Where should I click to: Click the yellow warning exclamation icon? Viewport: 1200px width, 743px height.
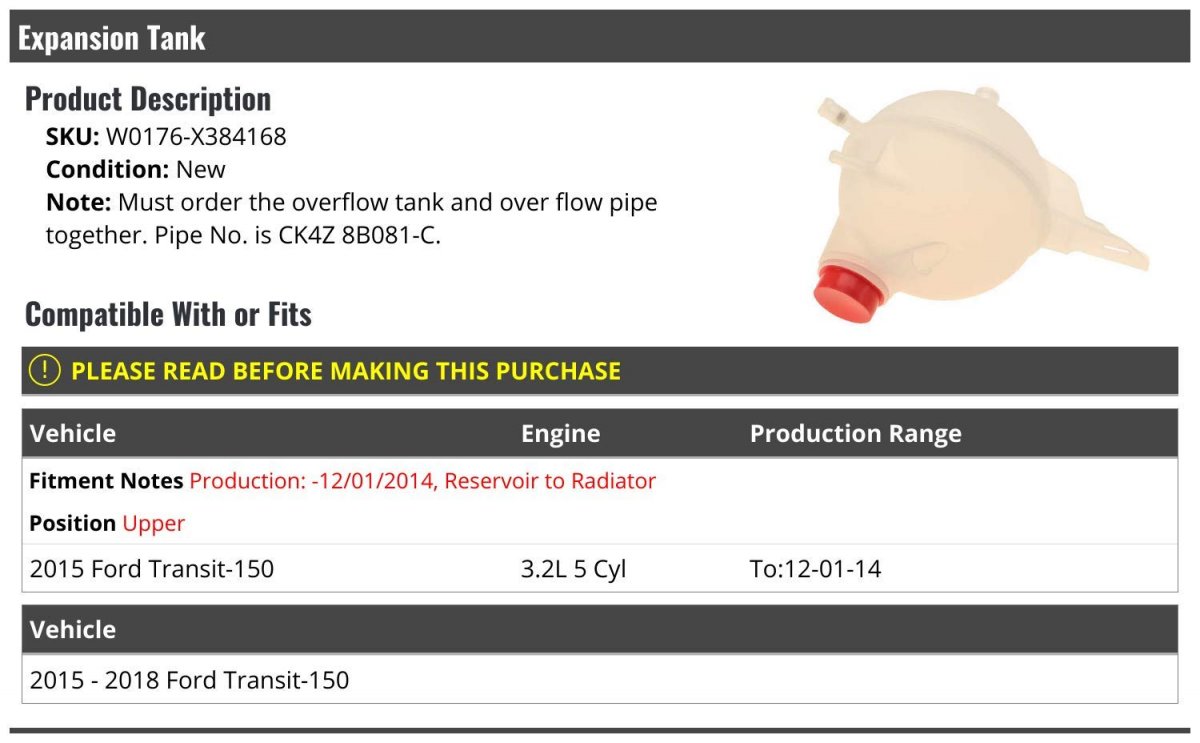(45, 371)
